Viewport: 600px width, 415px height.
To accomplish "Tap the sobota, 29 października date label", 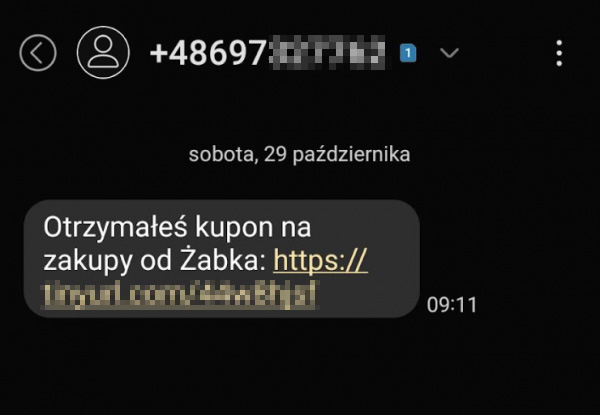I will point(300,155).
